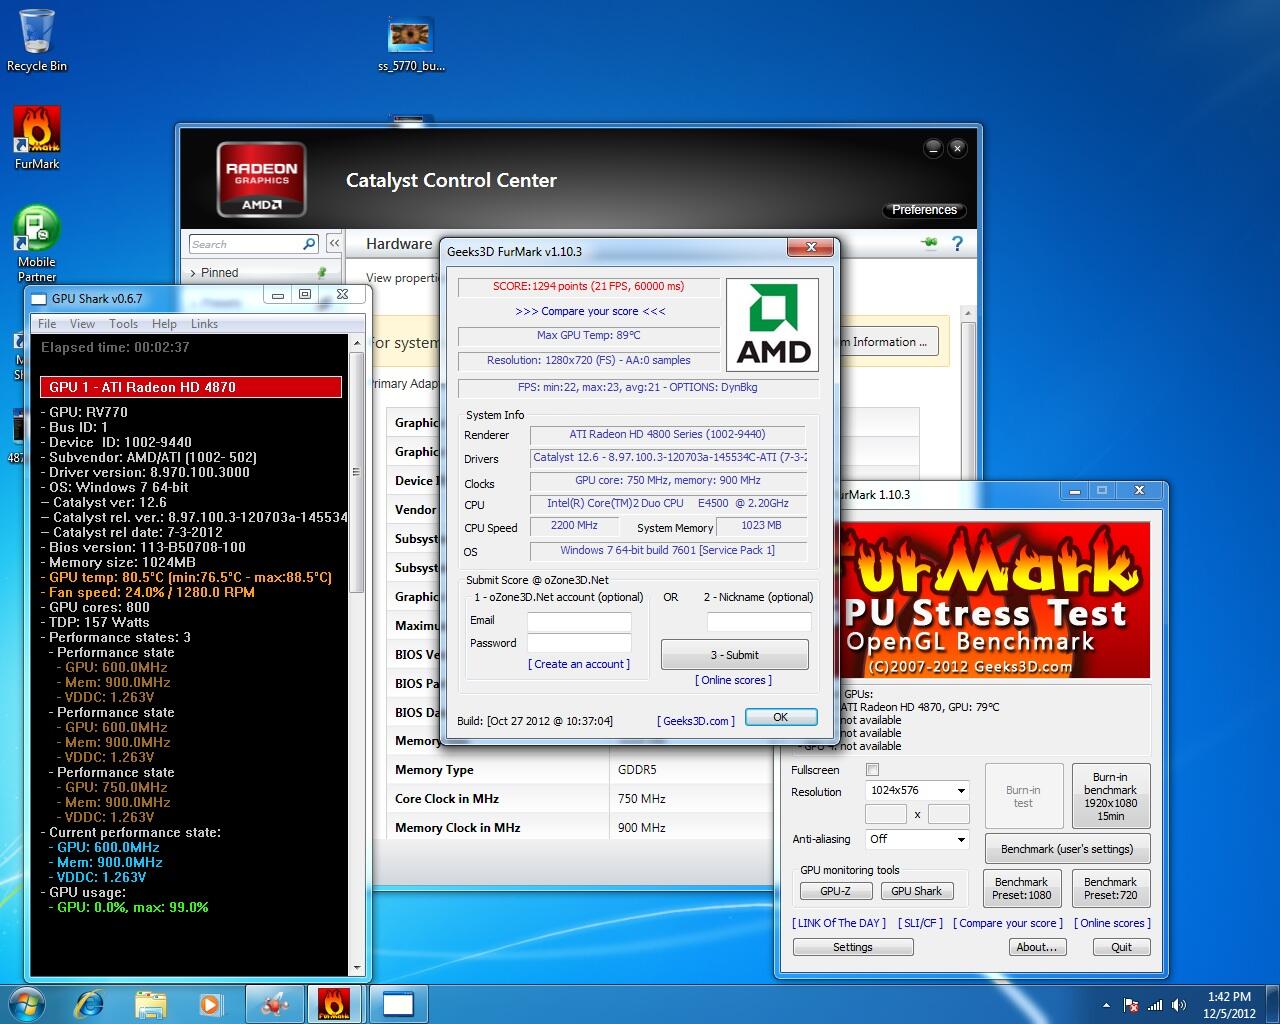Show hidden tray icons arrow
Viewport: 1280px width, 1024px height.
click(x=1106, y=1005)
